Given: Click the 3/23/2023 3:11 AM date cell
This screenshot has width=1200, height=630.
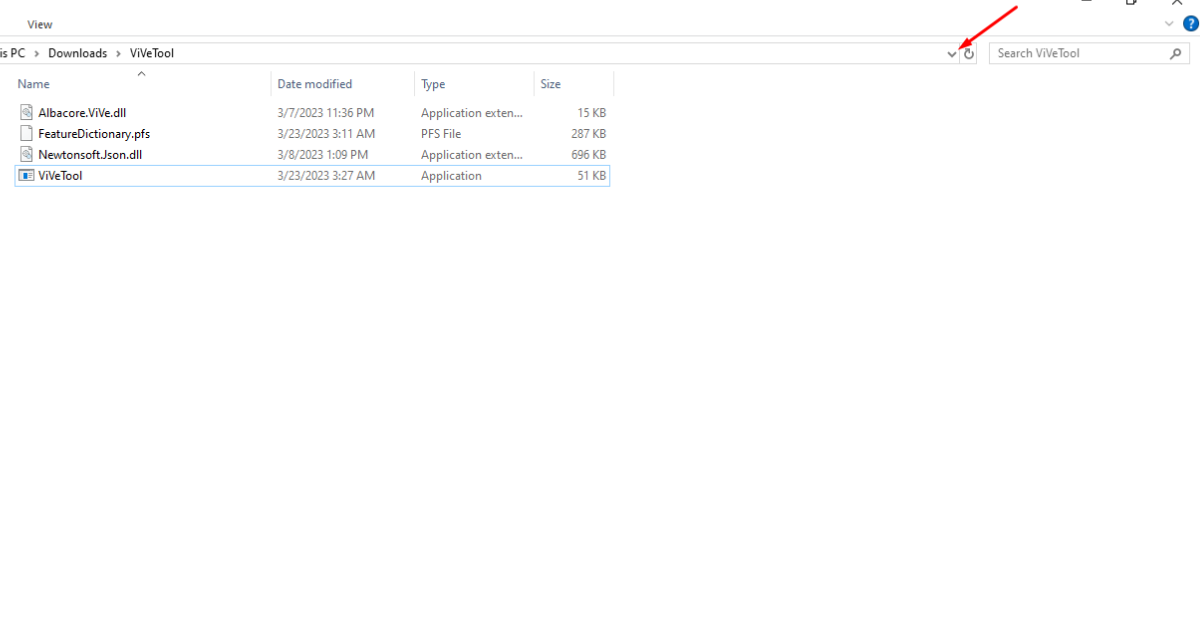Looking at the screenshot, I should pyautogui.click(x=326, y=133).
